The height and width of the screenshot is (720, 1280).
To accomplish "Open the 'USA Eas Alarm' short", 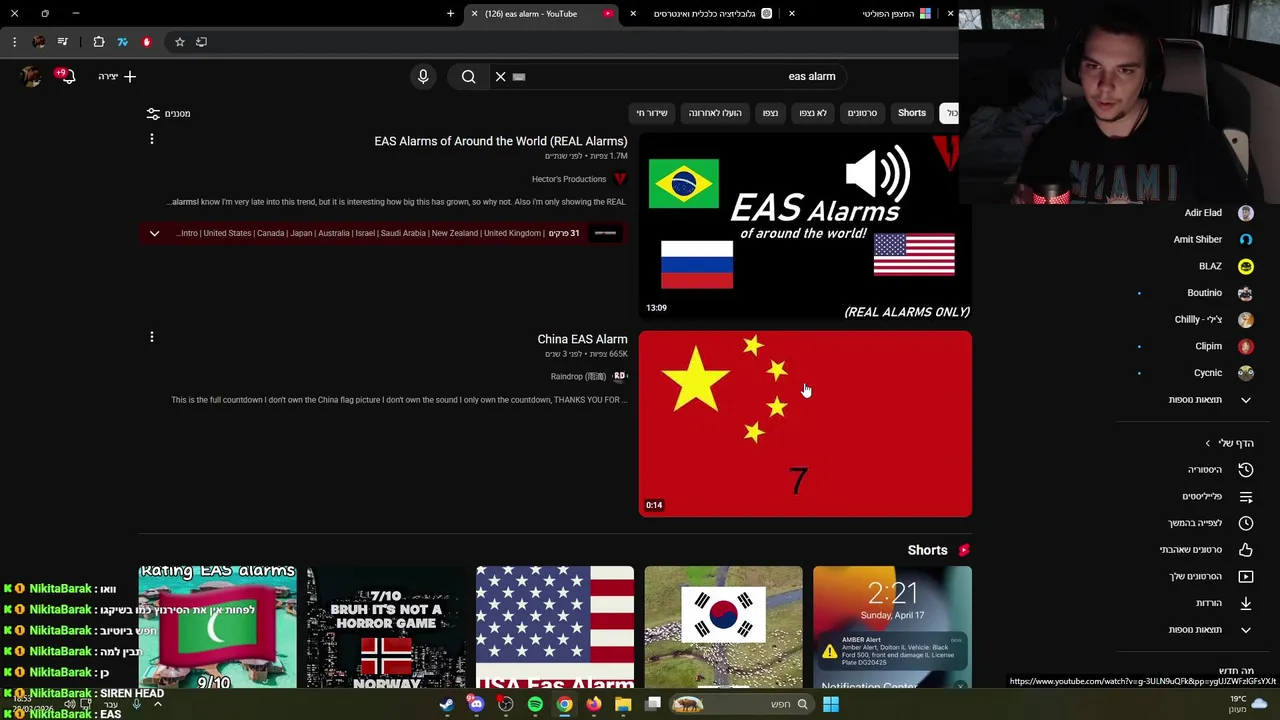I will 555,627.
